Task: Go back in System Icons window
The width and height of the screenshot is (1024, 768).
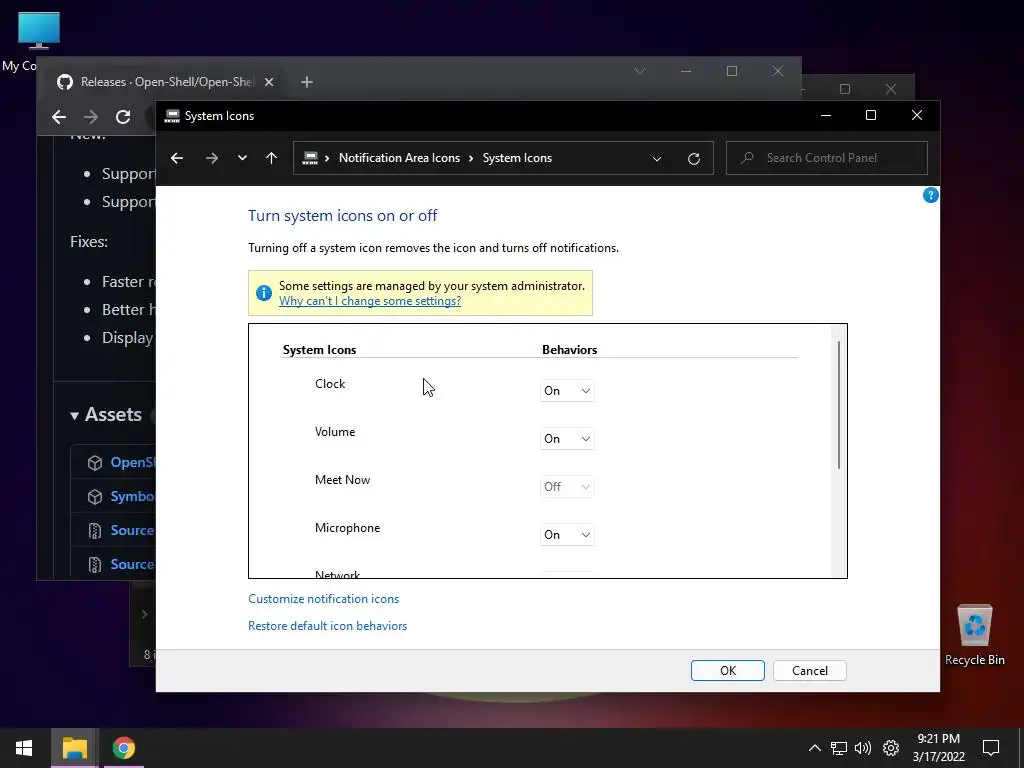Action: [x=177, y=158]
